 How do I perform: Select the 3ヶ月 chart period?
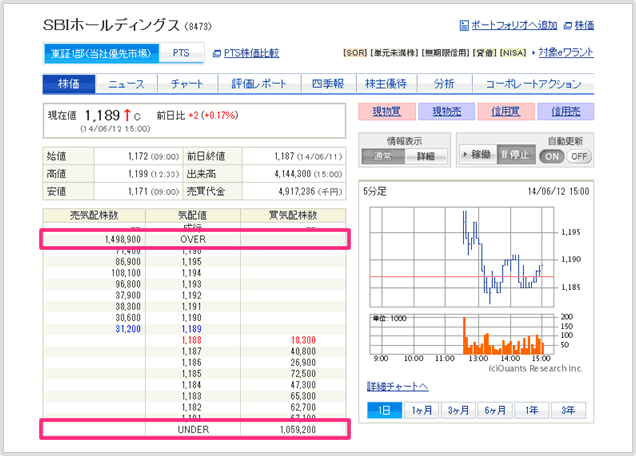pos(458,410)
